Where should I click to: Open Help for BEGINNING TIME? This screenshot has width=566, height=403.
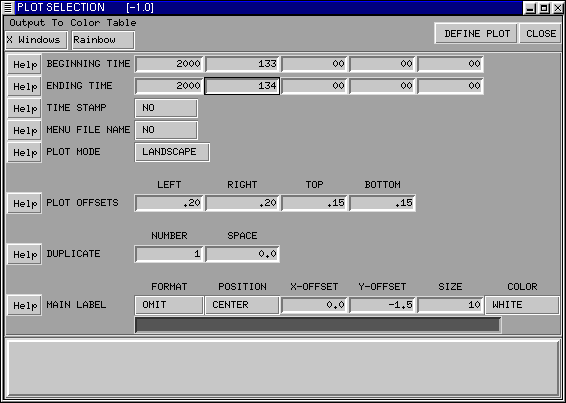25,65
